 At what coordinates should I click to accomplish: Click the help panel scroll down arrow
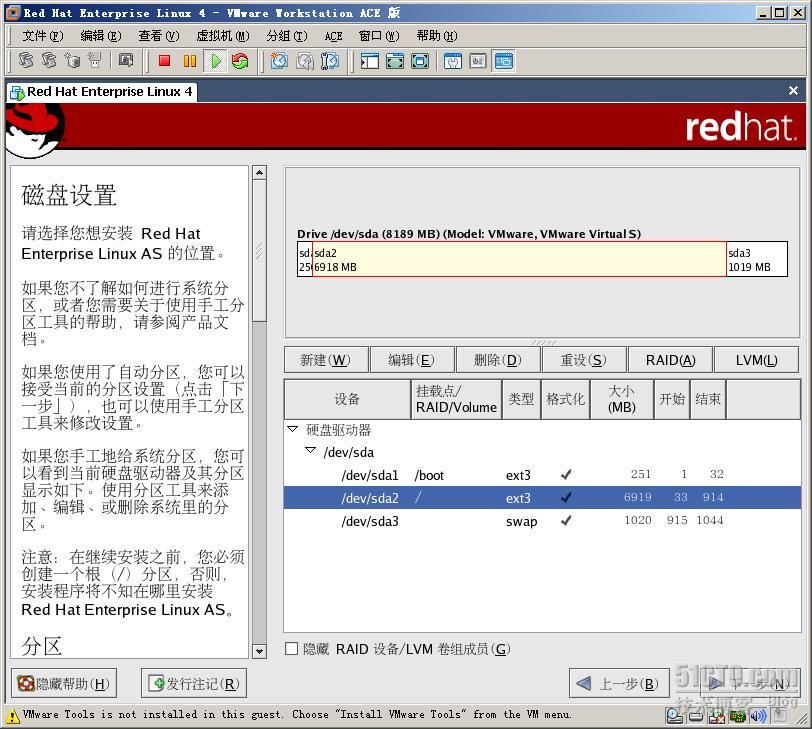click(x=260, y=651)
